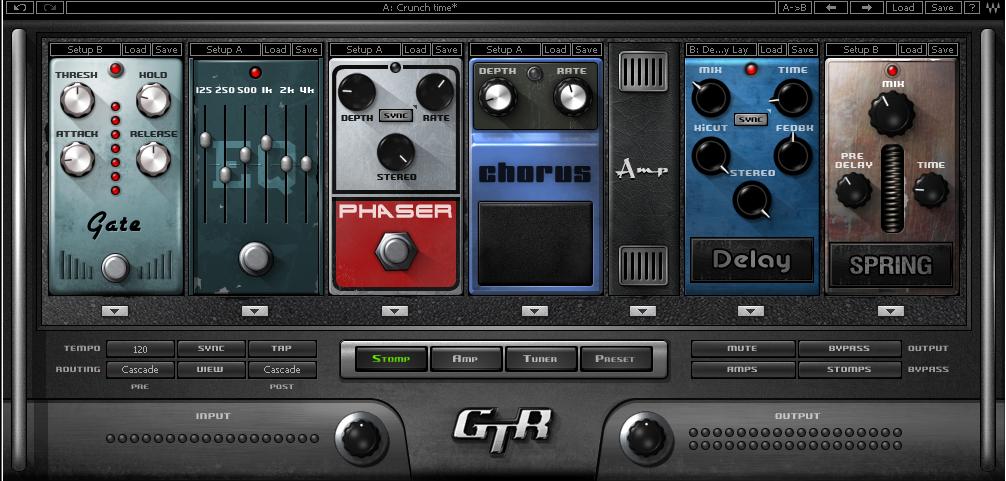Click the Gate ATTACK knob

78,158
